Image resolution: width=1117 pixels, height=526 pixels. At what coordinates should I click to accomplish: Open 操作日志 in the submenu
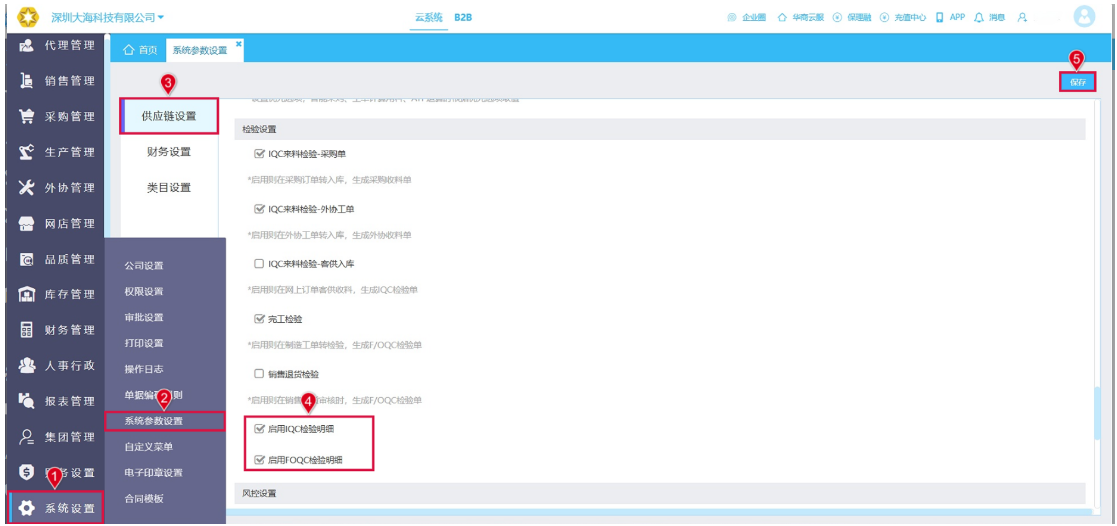tap(144, 369)
